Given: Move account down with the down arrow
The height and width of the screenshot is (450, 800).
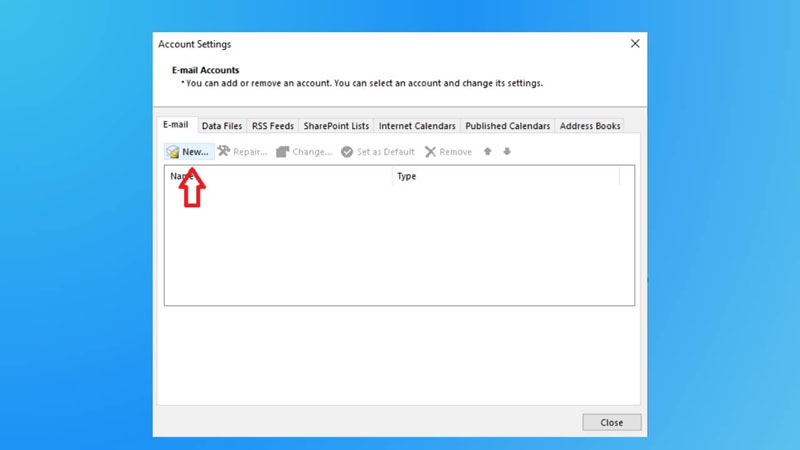Looking at the screenshot, I should (507, 152).
